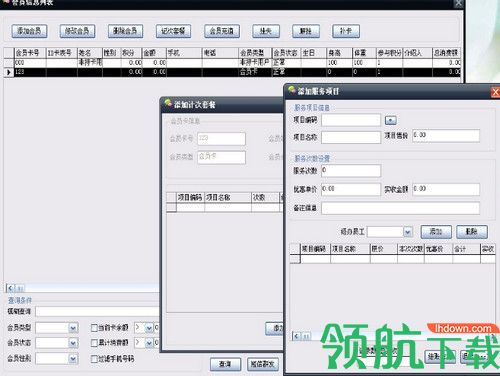Click the row indicator arrow of row 123

click(9, 72)
